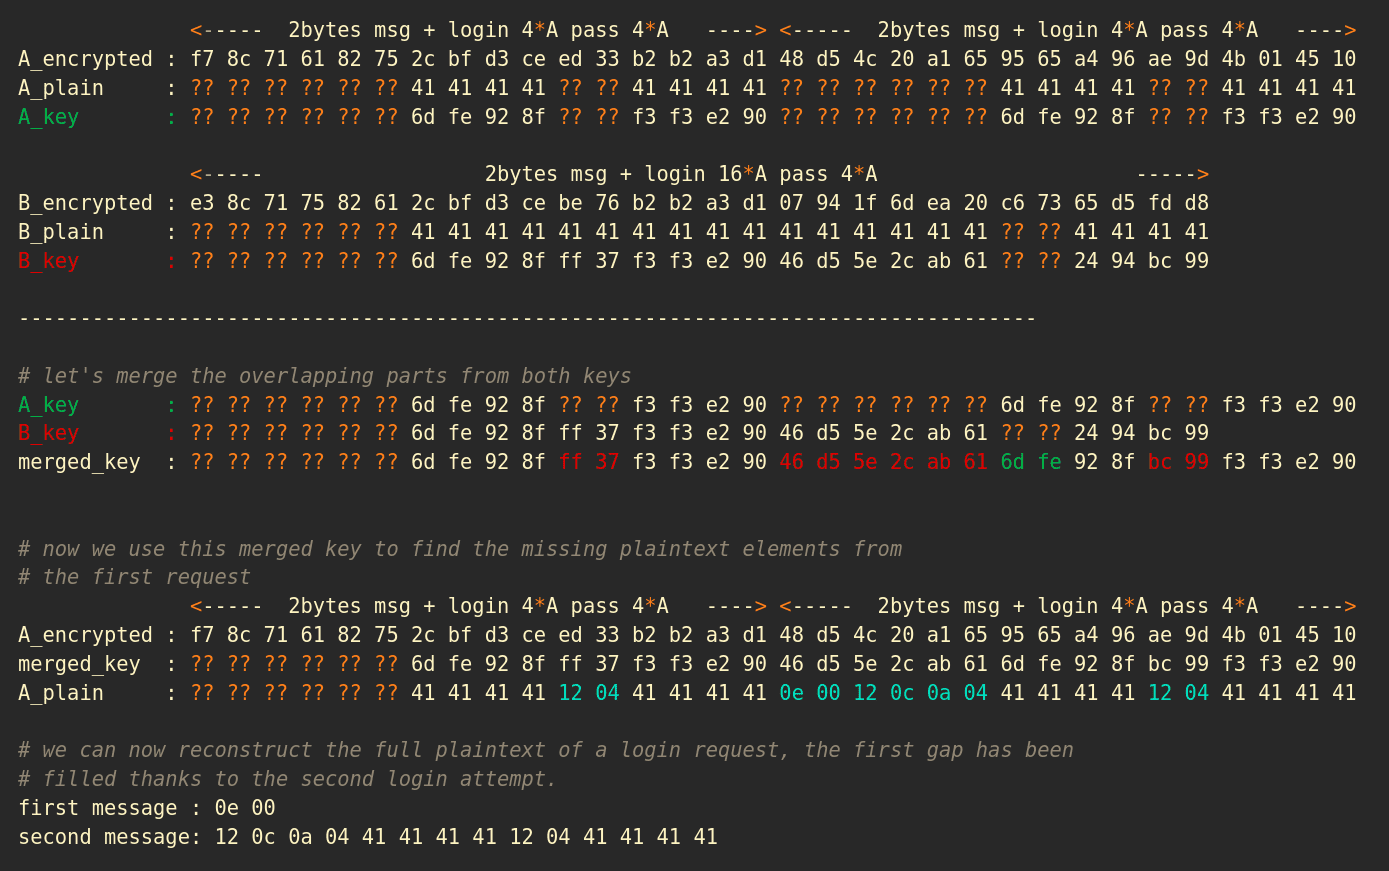This screenshot has height=871, width=1389.
Task: Select header text '2bytes msg + login 16*A pass 4*A'
Action: pyautogui.click(x=681, y=174)
